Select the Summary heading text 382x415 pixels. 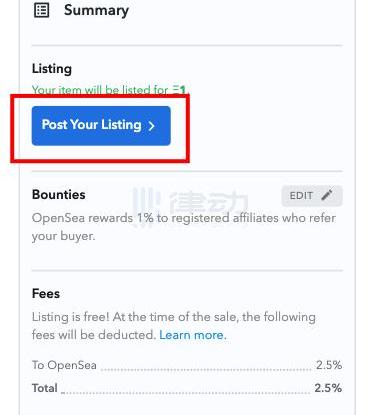(x=96, y=10)
